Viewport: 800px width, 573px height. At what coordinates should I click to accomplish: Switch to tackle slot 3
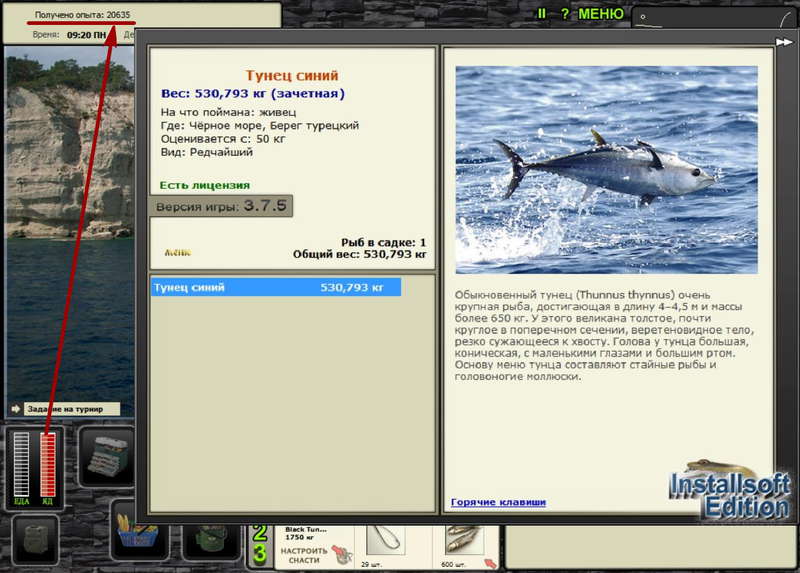pyautogui.click(x=260, y=554)
